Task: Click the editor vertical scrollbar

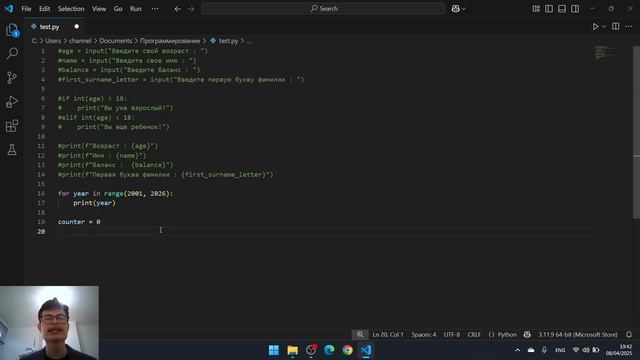Action: 636,133
